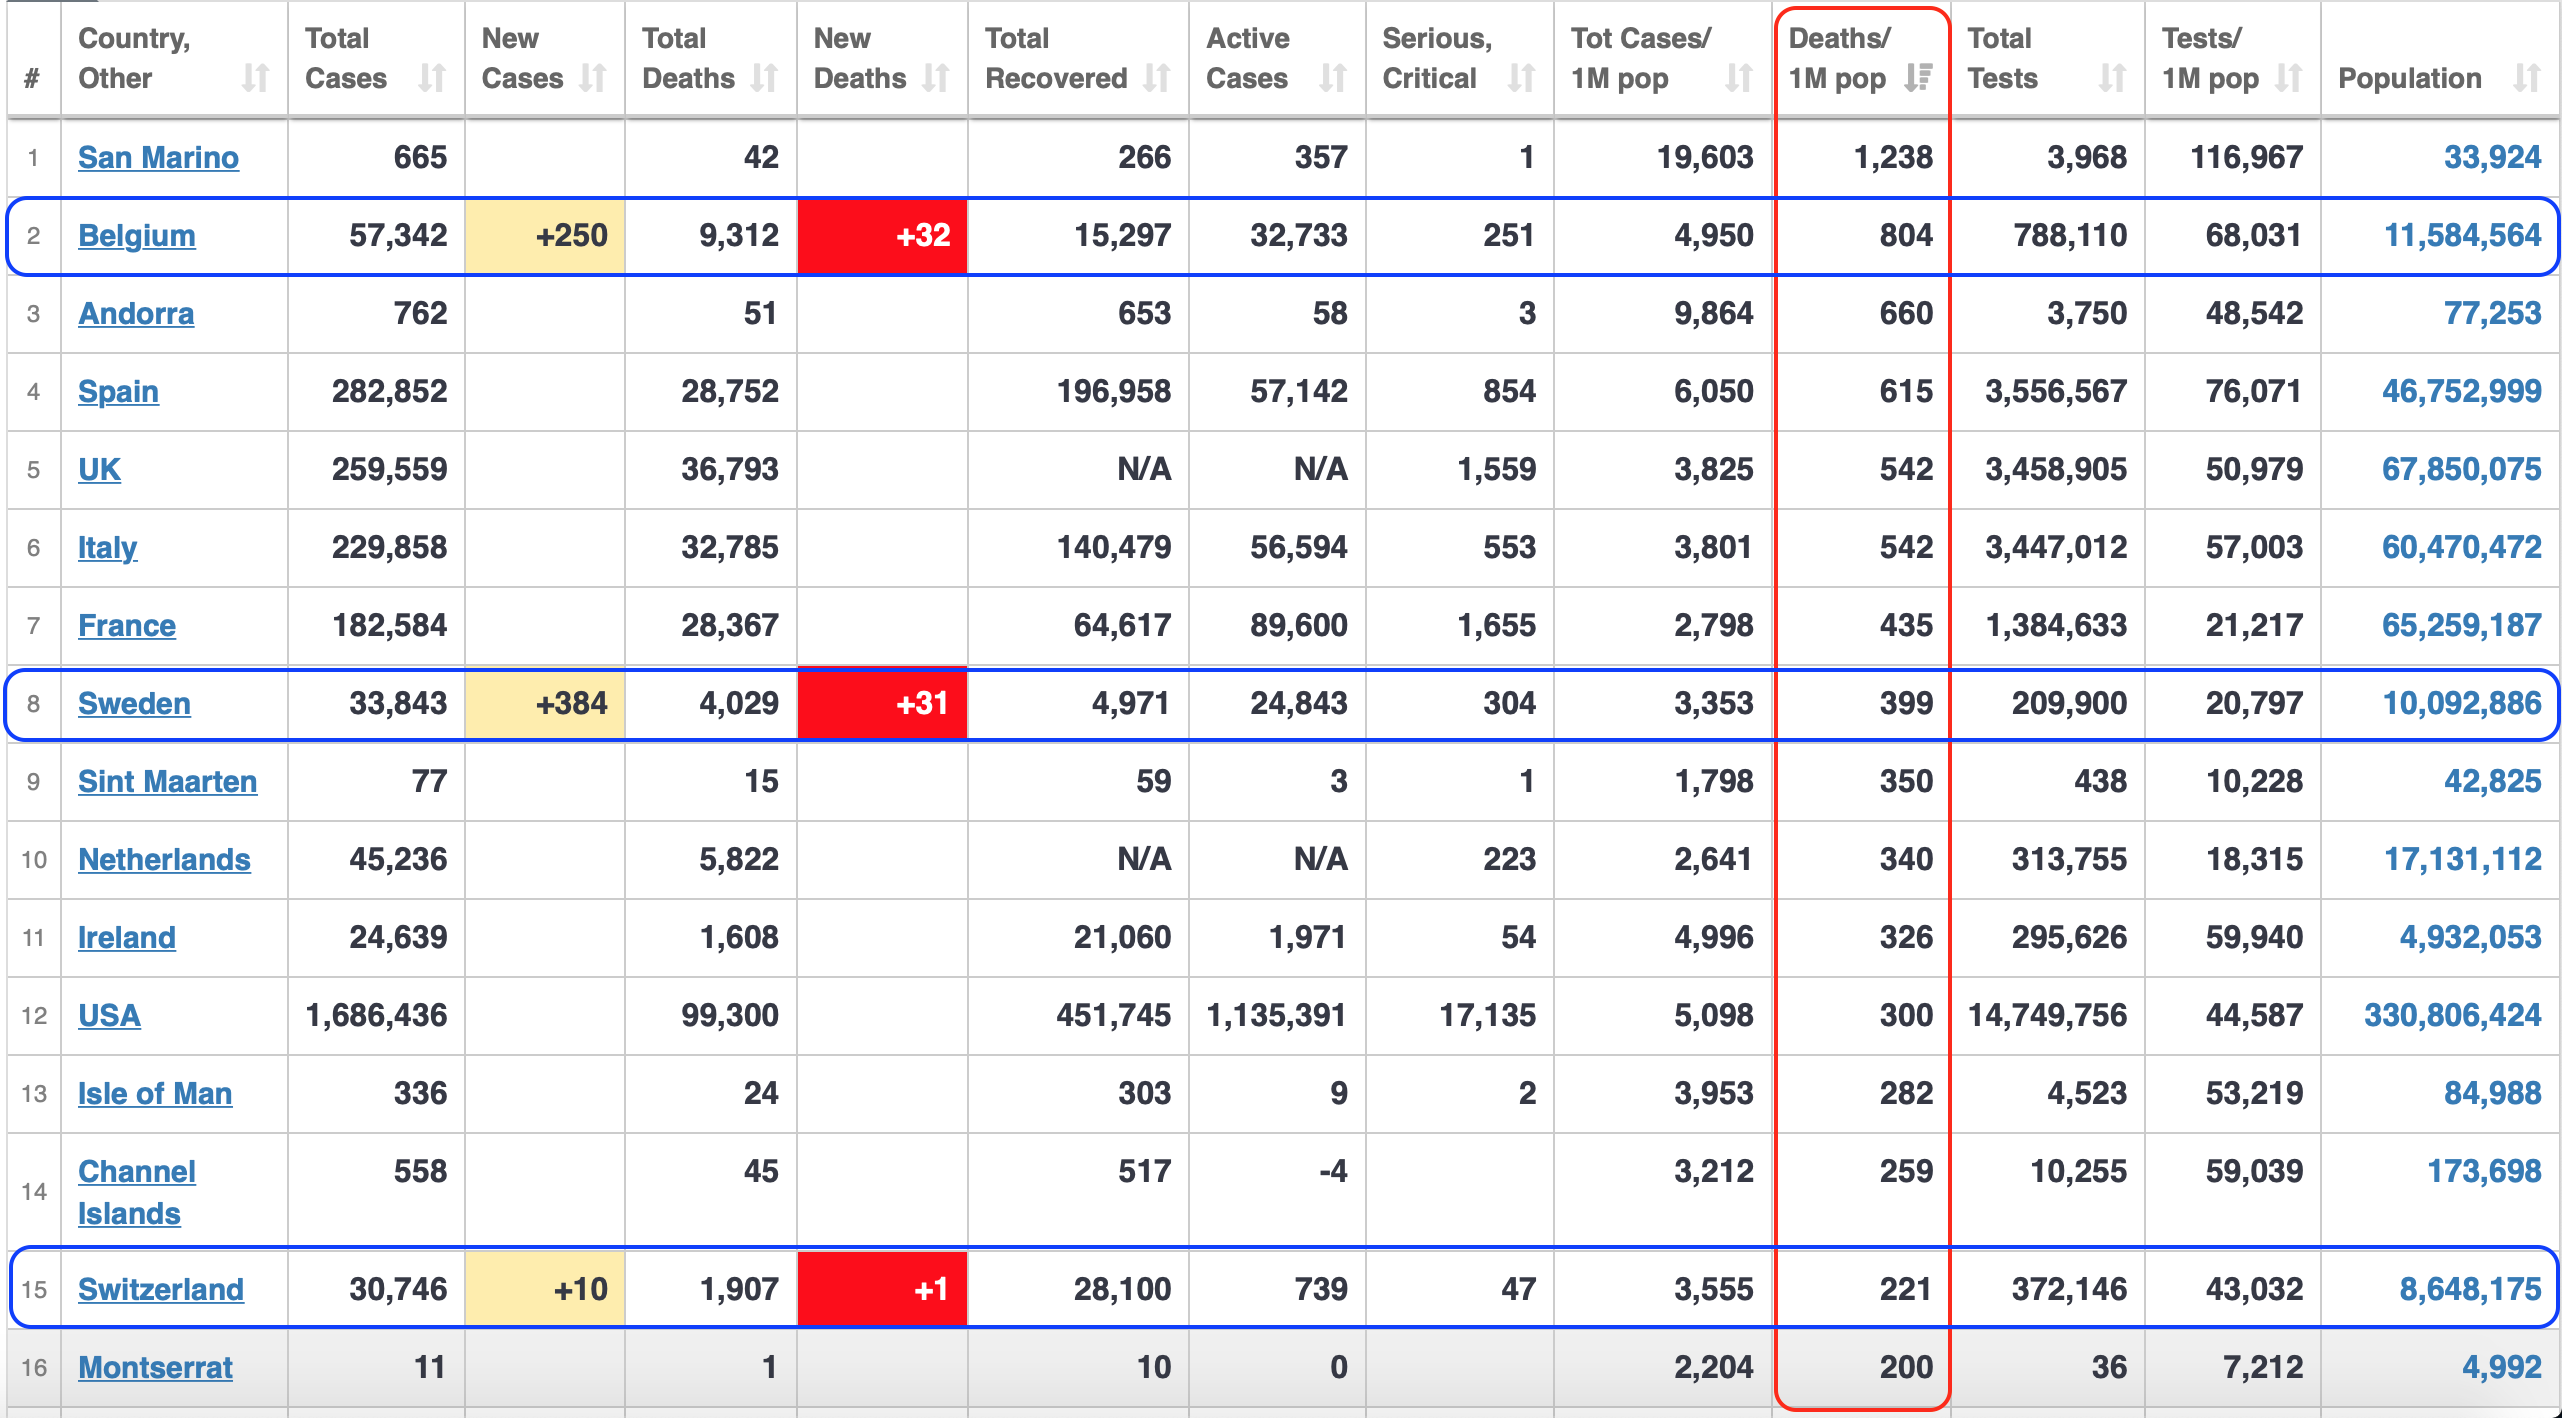Sort by Tests/1M pop arrow icon
This screenshot has height=1418, width=2562.
[2289, 78]
